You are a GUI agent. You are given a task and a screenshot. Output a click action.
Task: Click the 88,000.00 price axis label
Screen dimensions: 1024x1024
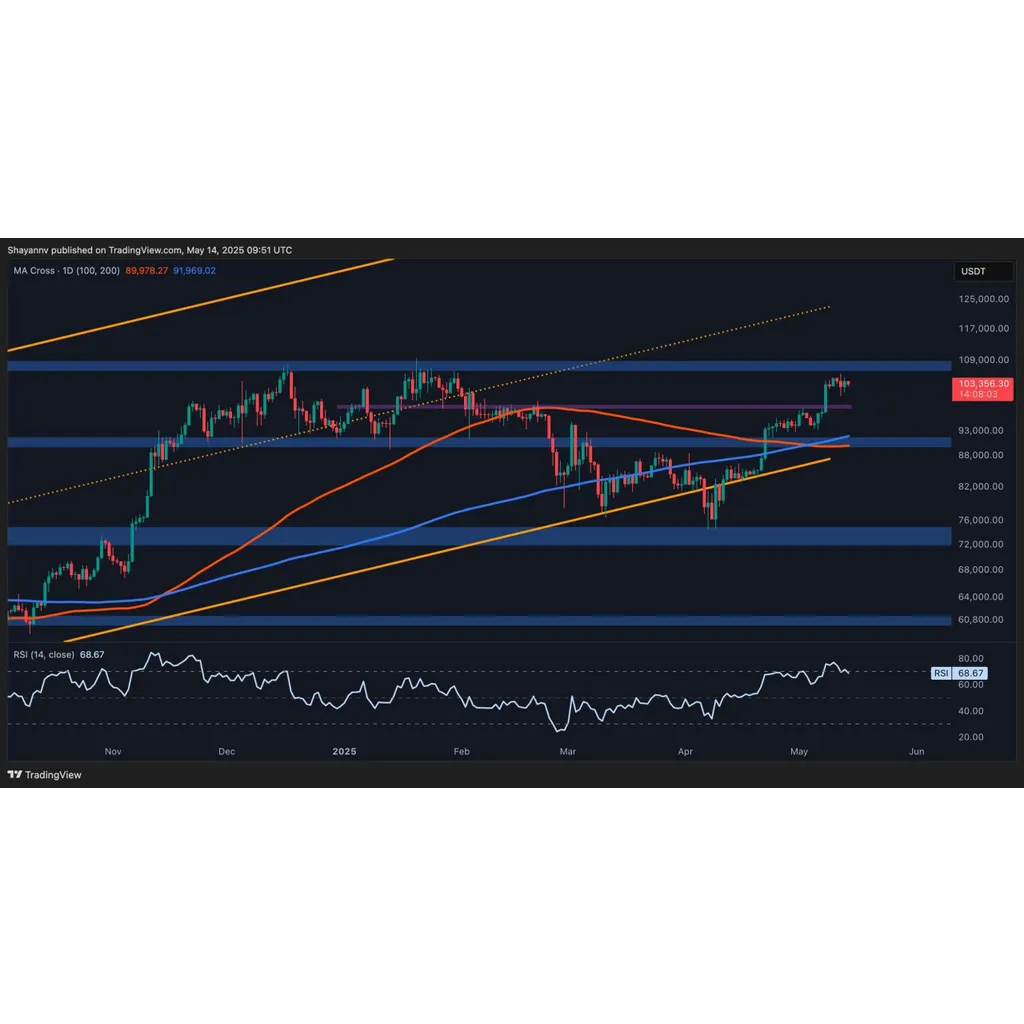[981, 455]
